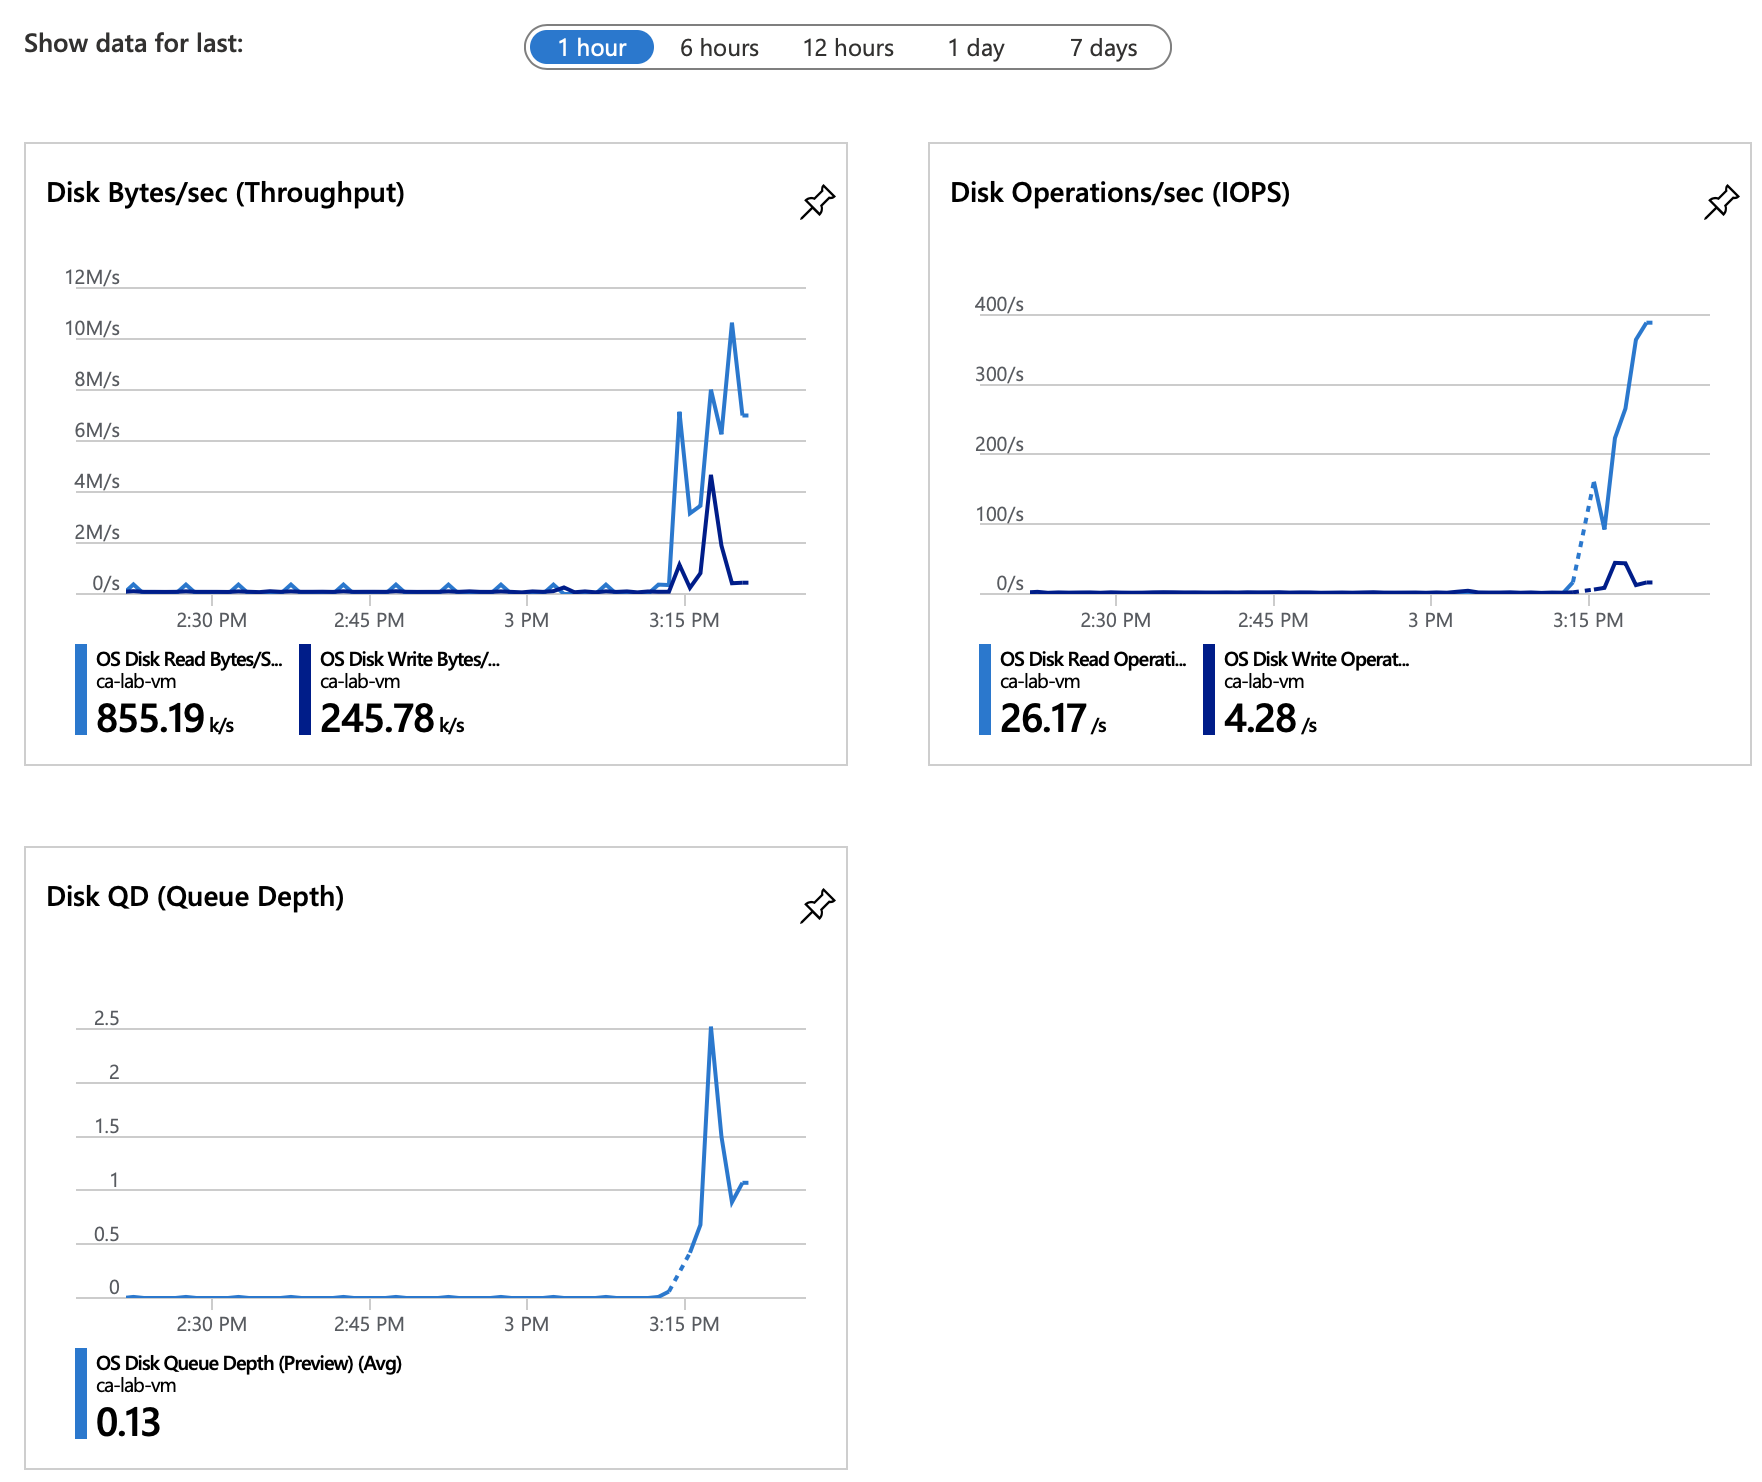This screenshot has width=1762, height=1482.
Task: Click OS Disk Read Operations legend color bar
Action: (985, 690)
